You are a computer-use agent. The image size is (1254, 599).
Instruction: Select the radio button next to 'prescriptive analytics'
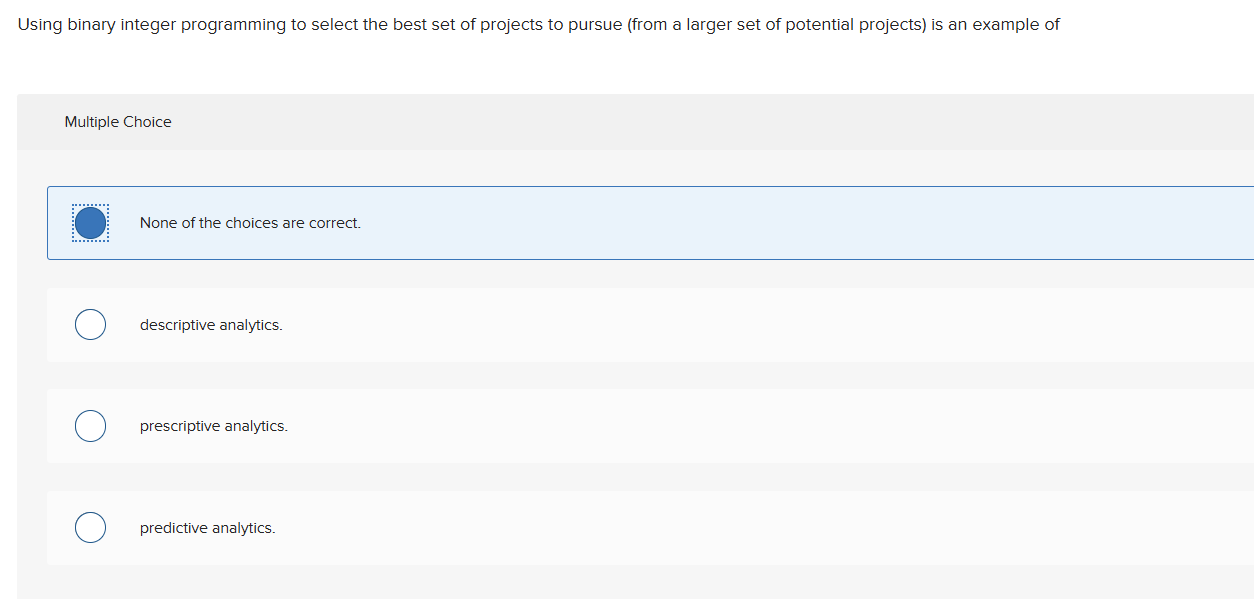coord(90,425)
